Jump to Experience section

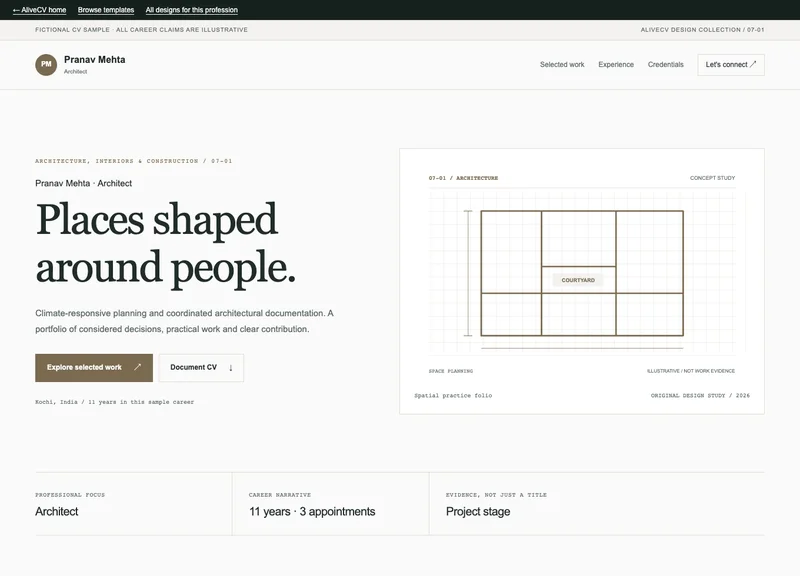coord(616,65)
